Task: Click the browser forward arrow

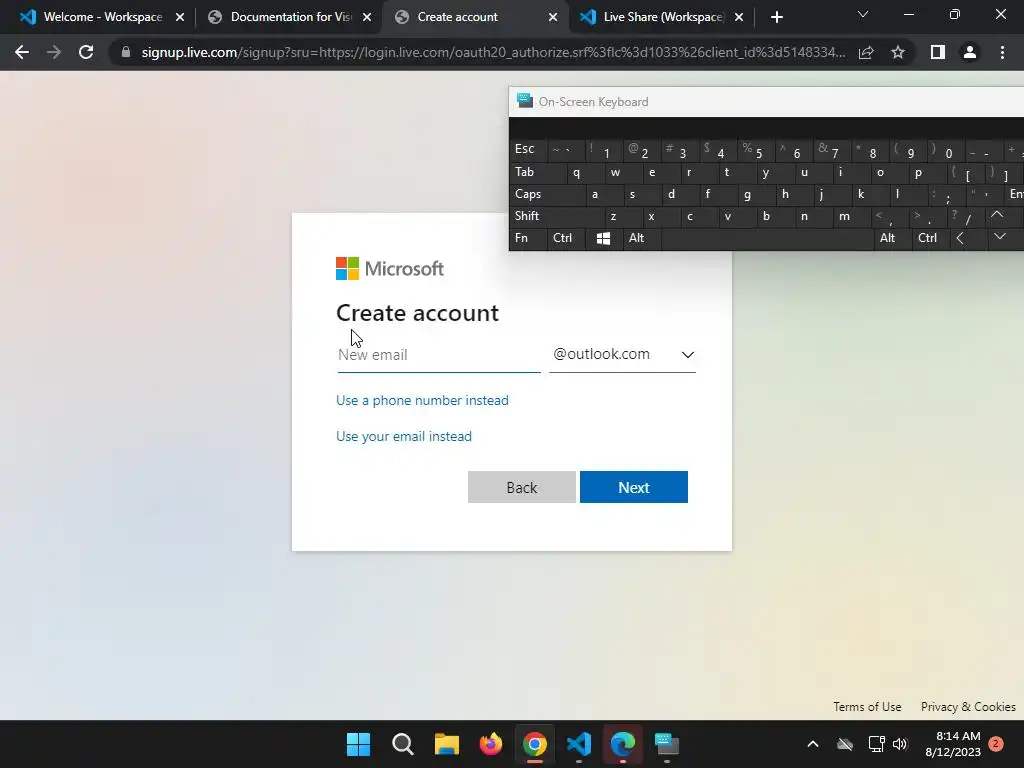Action: (x=54, y=52)
